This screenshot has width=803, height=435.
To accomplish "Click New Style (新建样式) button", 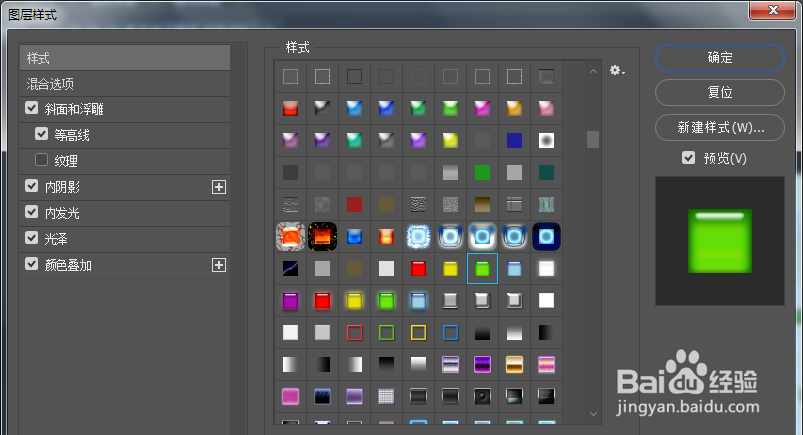I will [720, 127].
